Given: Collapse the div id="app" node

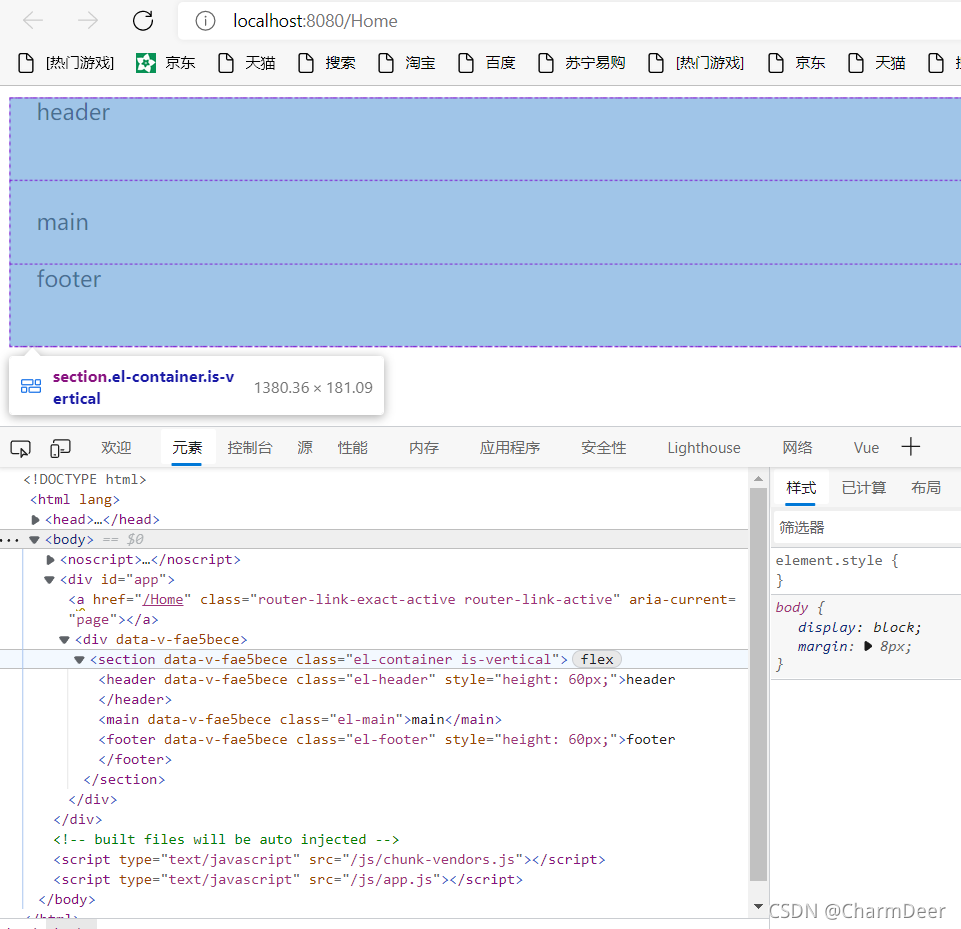Looking at the screenshot, I should click(x=50, y=580).
